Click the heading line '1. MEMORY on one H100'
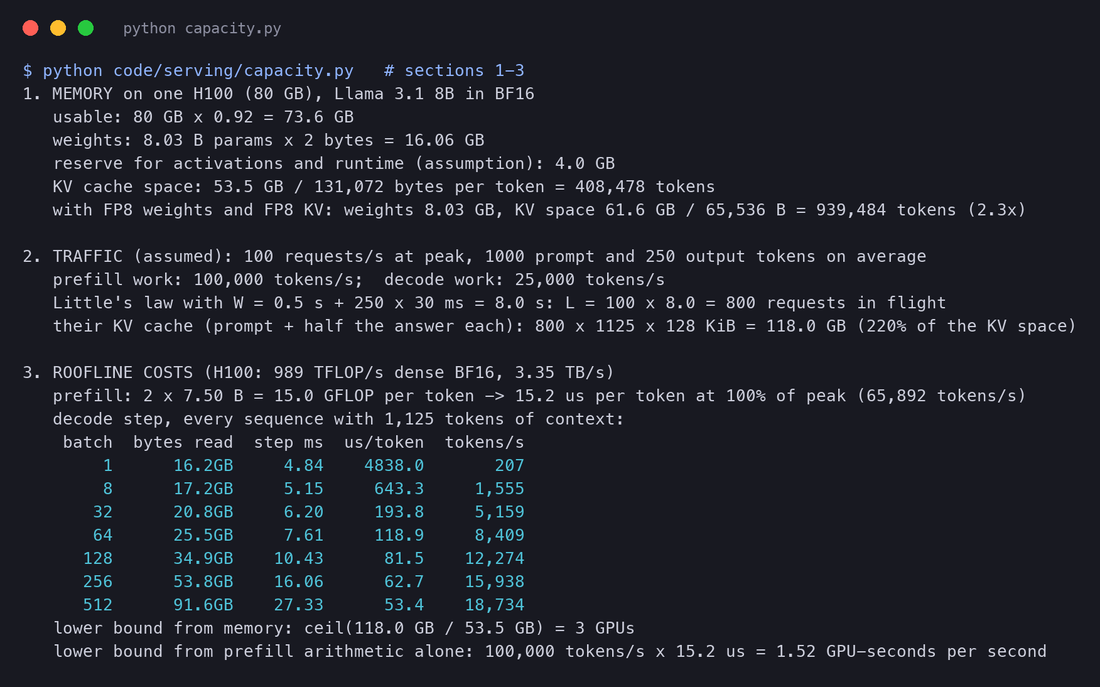This screenshot has width=1100, height=687. point(279,94)
